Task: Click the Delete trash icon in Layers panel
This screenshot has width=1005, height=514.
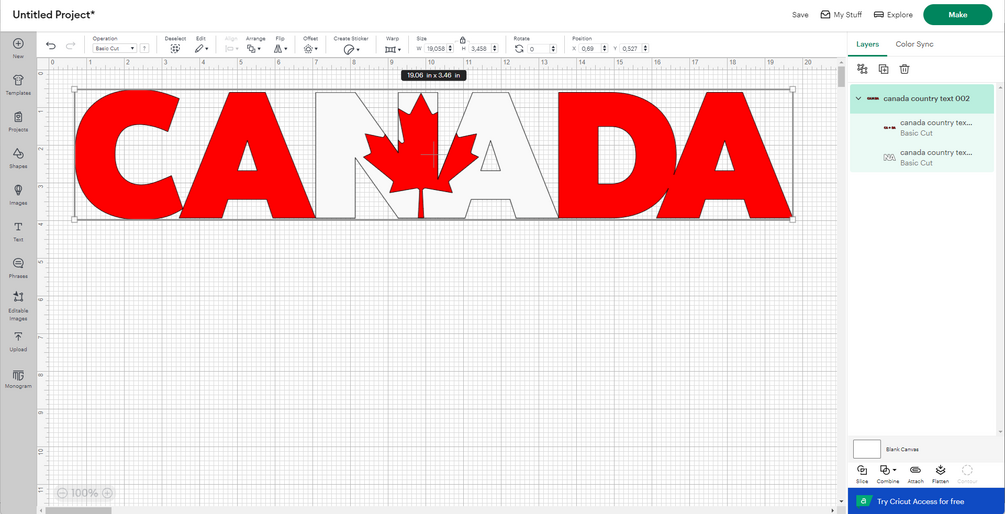Action: [x=904, y=69]
